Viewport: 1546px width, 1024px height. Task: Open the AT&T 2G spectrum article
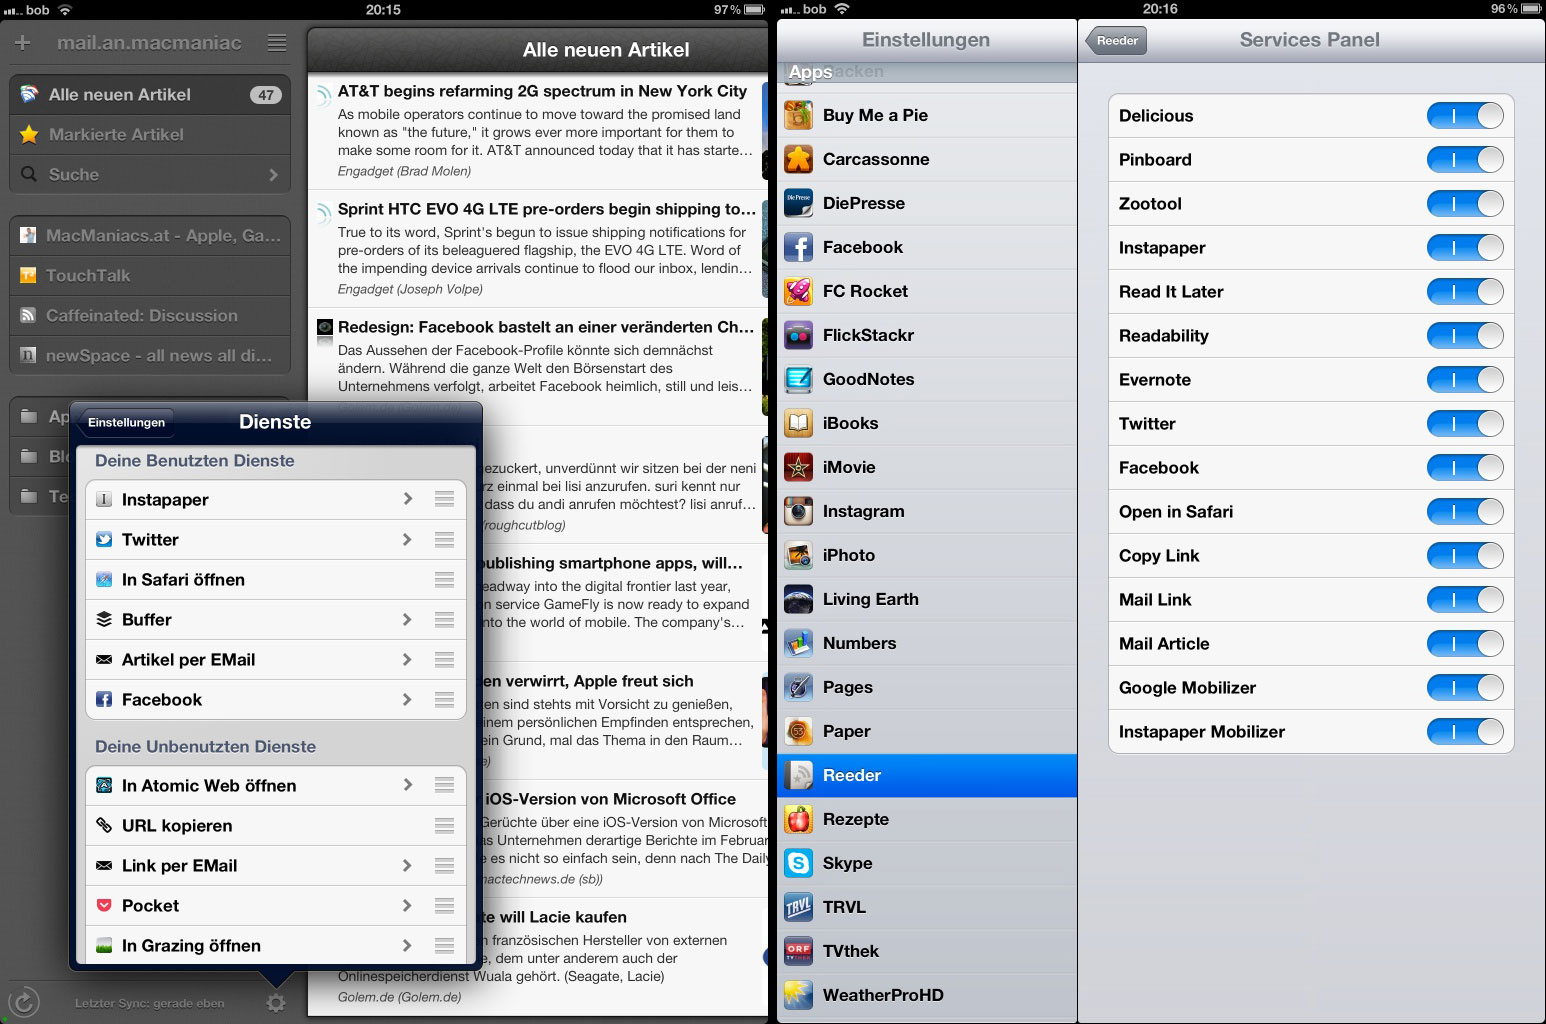pos(538,131)
